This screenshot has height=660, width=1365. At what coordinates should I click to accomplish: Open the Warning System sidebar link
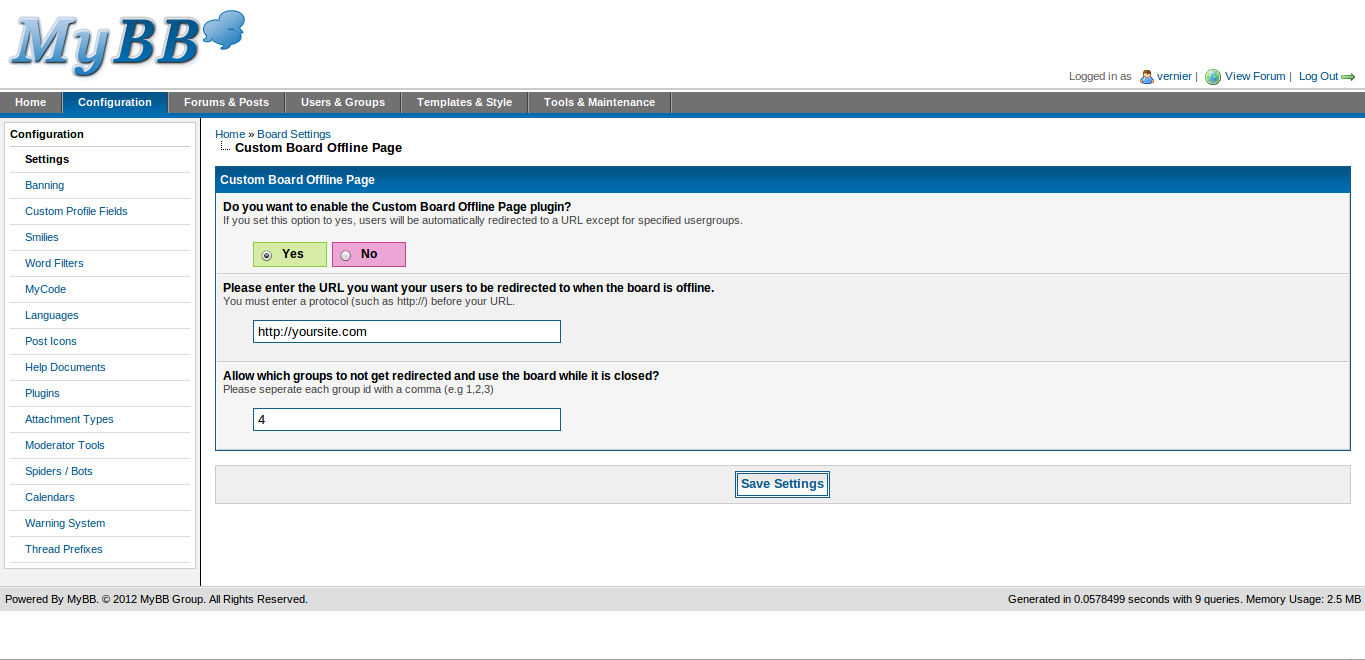[65, 523]
